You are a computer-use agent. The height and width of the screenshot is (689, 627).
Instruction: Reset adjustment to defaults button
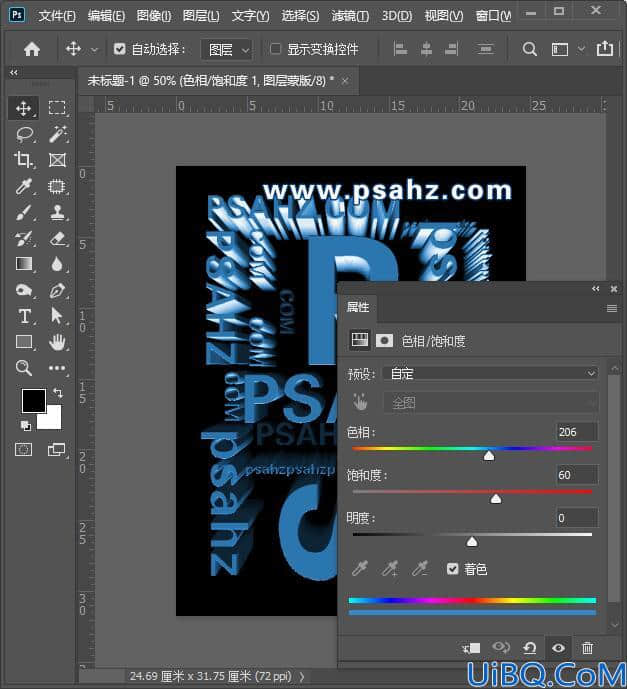(x=530, y=648)
